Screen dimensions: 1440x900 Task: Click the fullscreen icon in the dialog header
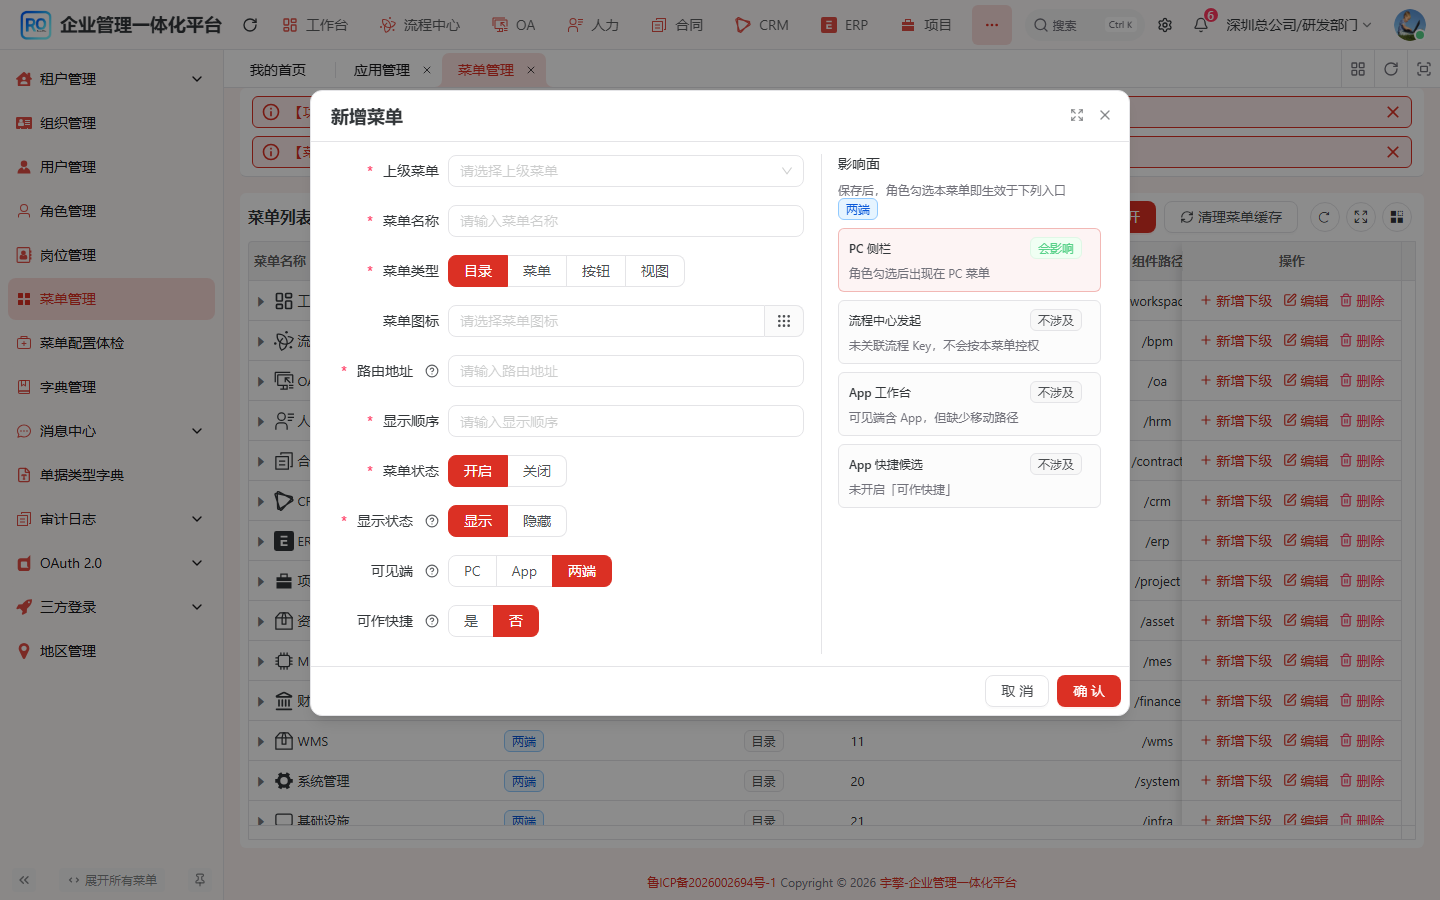point(1077,116)
